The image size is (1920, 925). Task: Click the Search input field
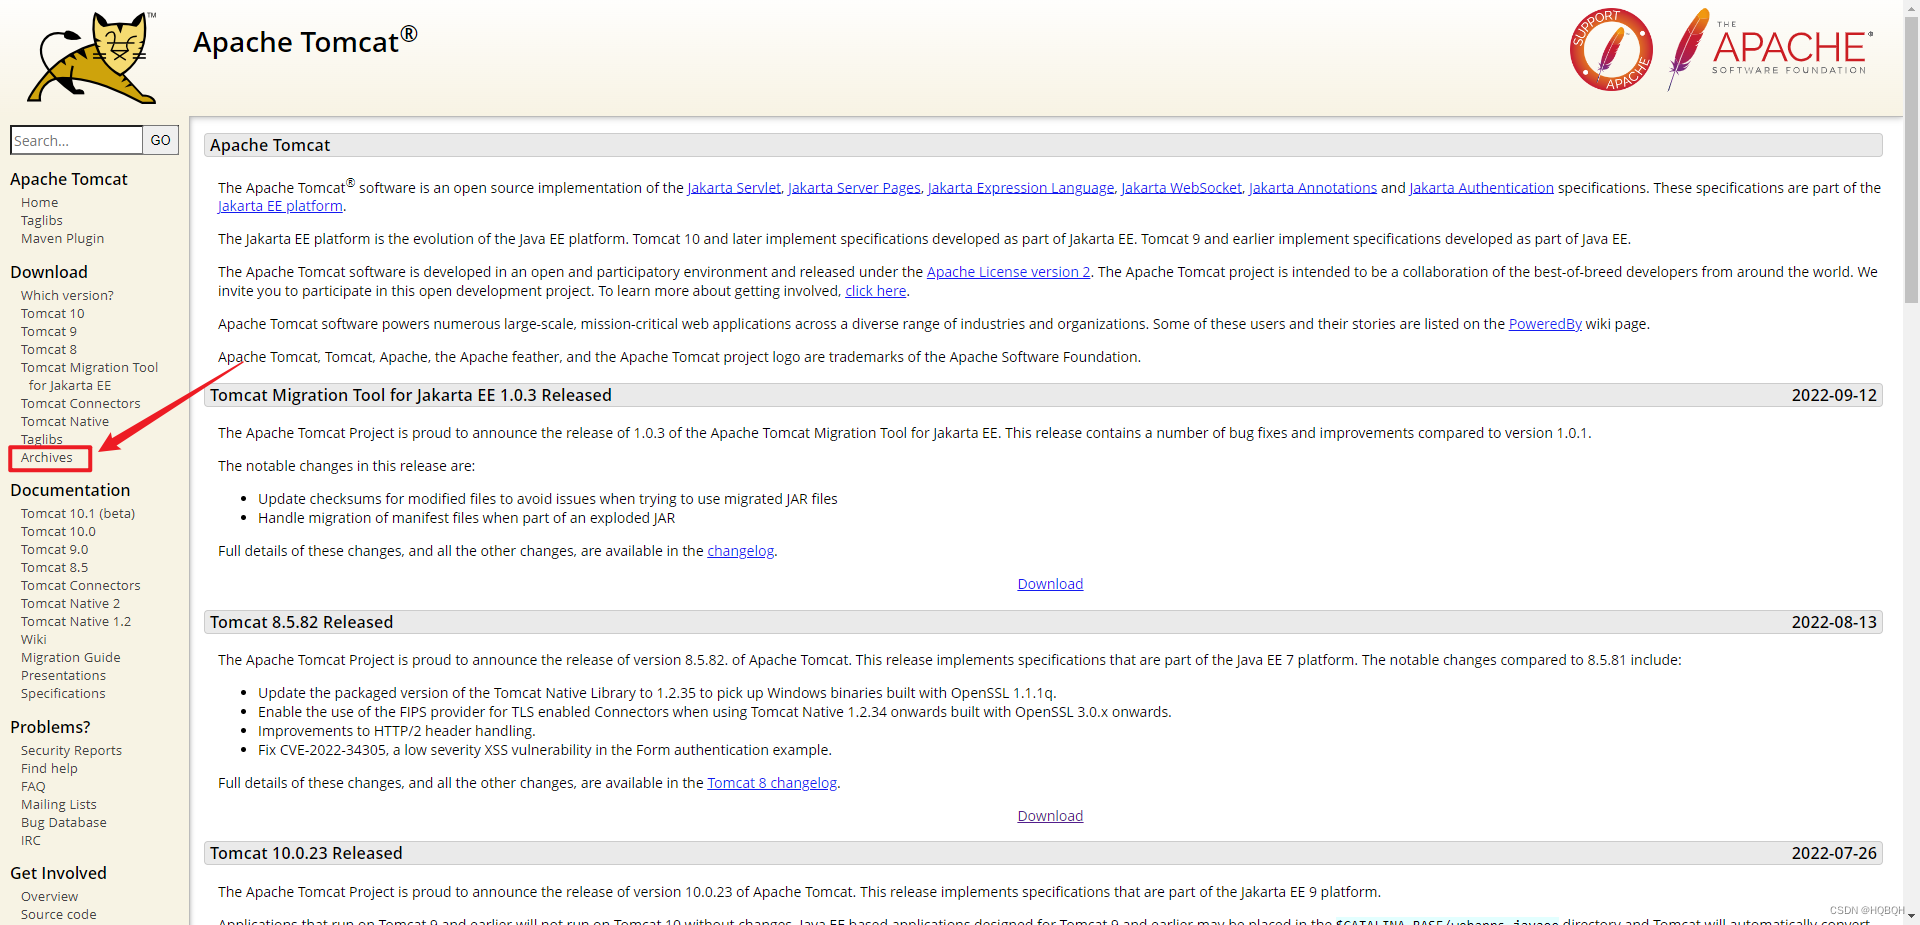76,140
